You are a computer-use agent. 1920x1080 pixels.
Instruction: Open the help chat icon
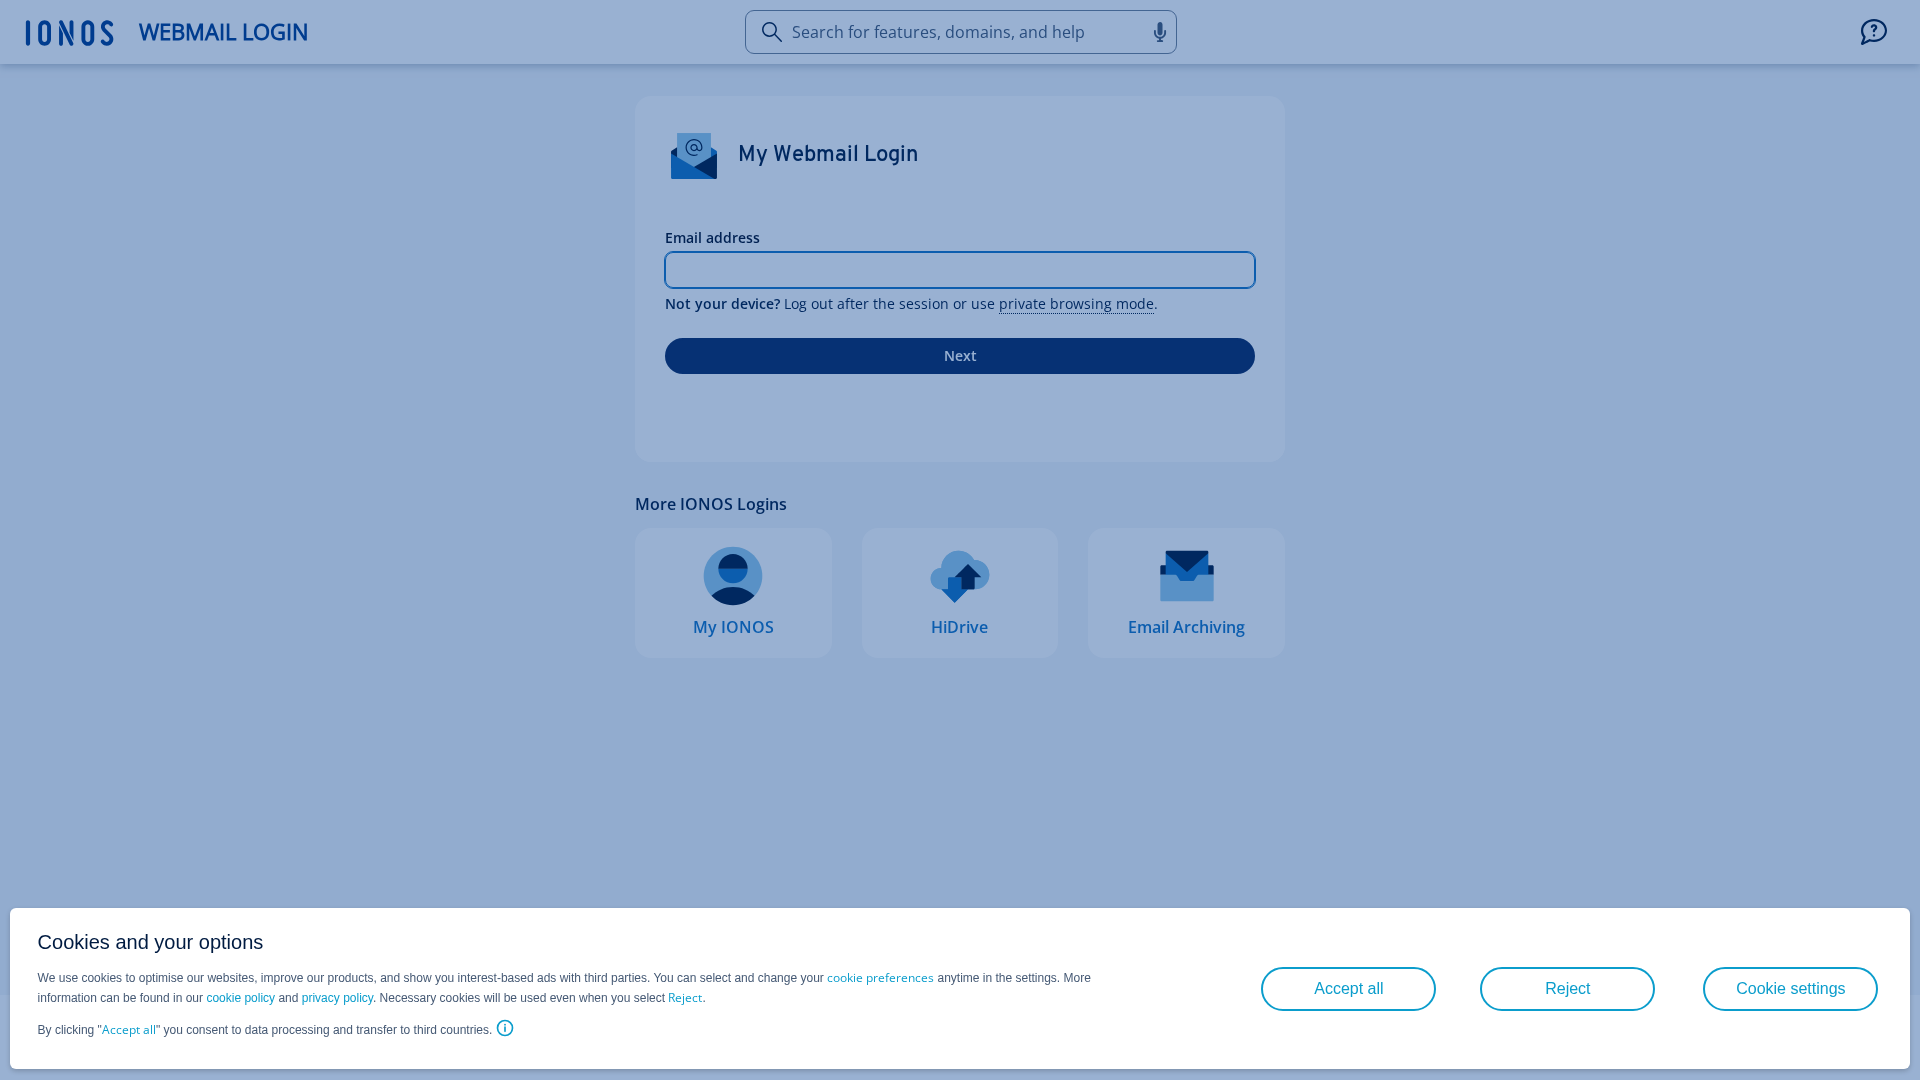pos(1873,32)
